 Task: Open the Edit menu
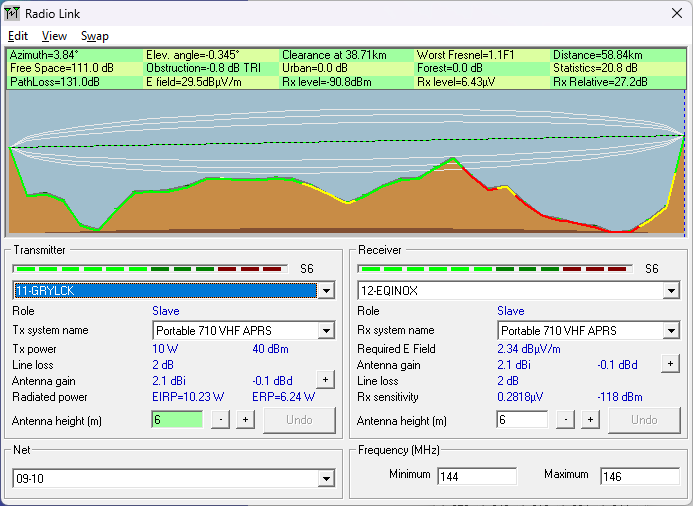pos(18,36)
